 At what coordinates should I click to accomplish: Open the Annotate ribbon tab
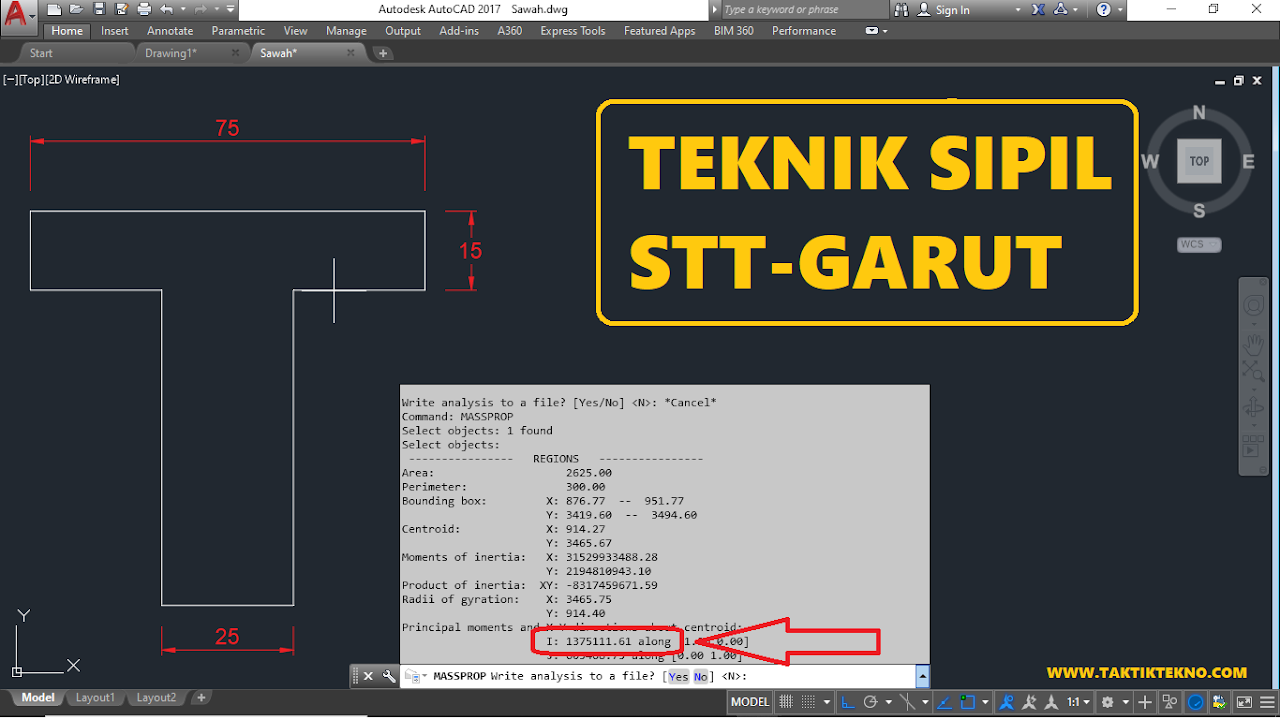tap(170, 31)
